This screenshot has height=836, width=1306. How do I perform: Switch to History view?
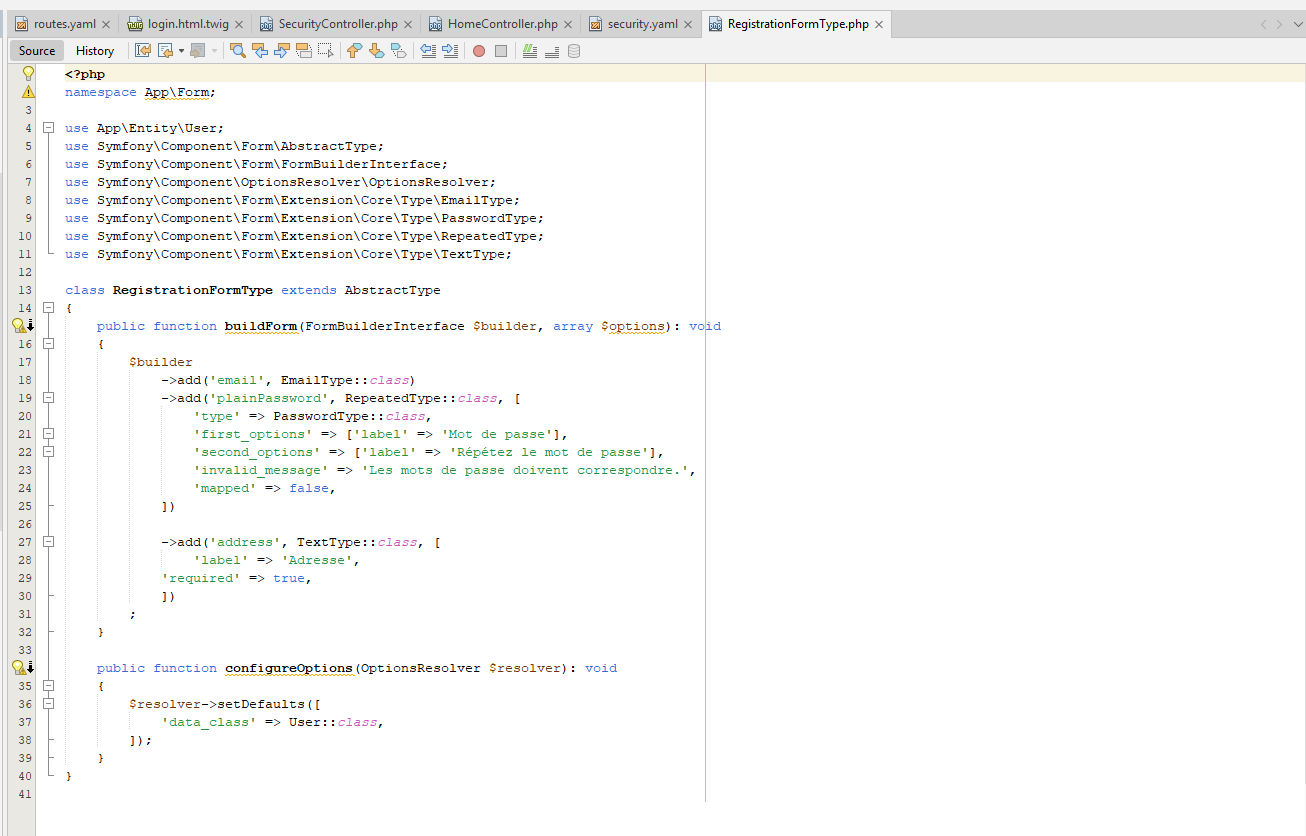pyautogui.click(x=95, y=51)
